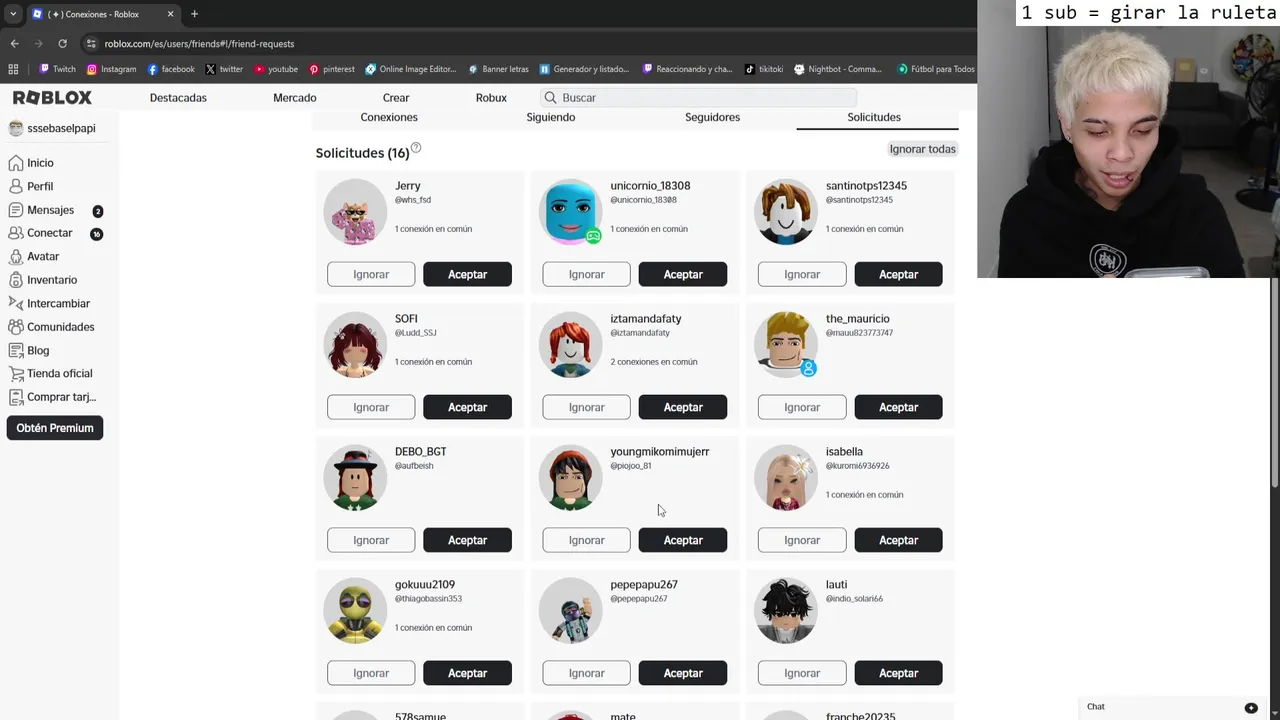The image size is (1280, 720).
Task: Open pinterest bookmark
Action: (332, 69)
